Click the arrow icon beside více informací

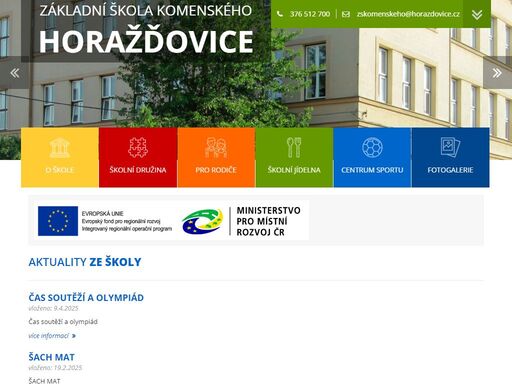coord(74,336)
